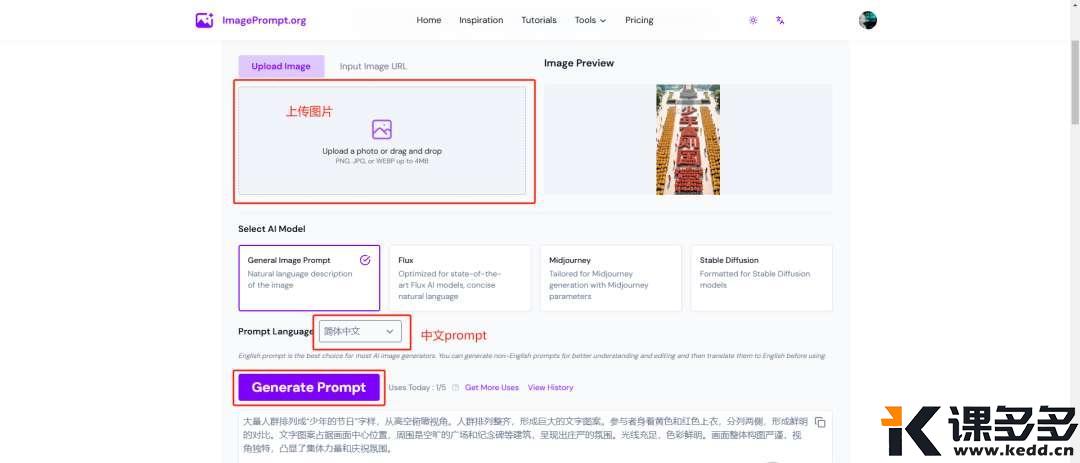Choose the Midjourney model option

pos(610,278)
